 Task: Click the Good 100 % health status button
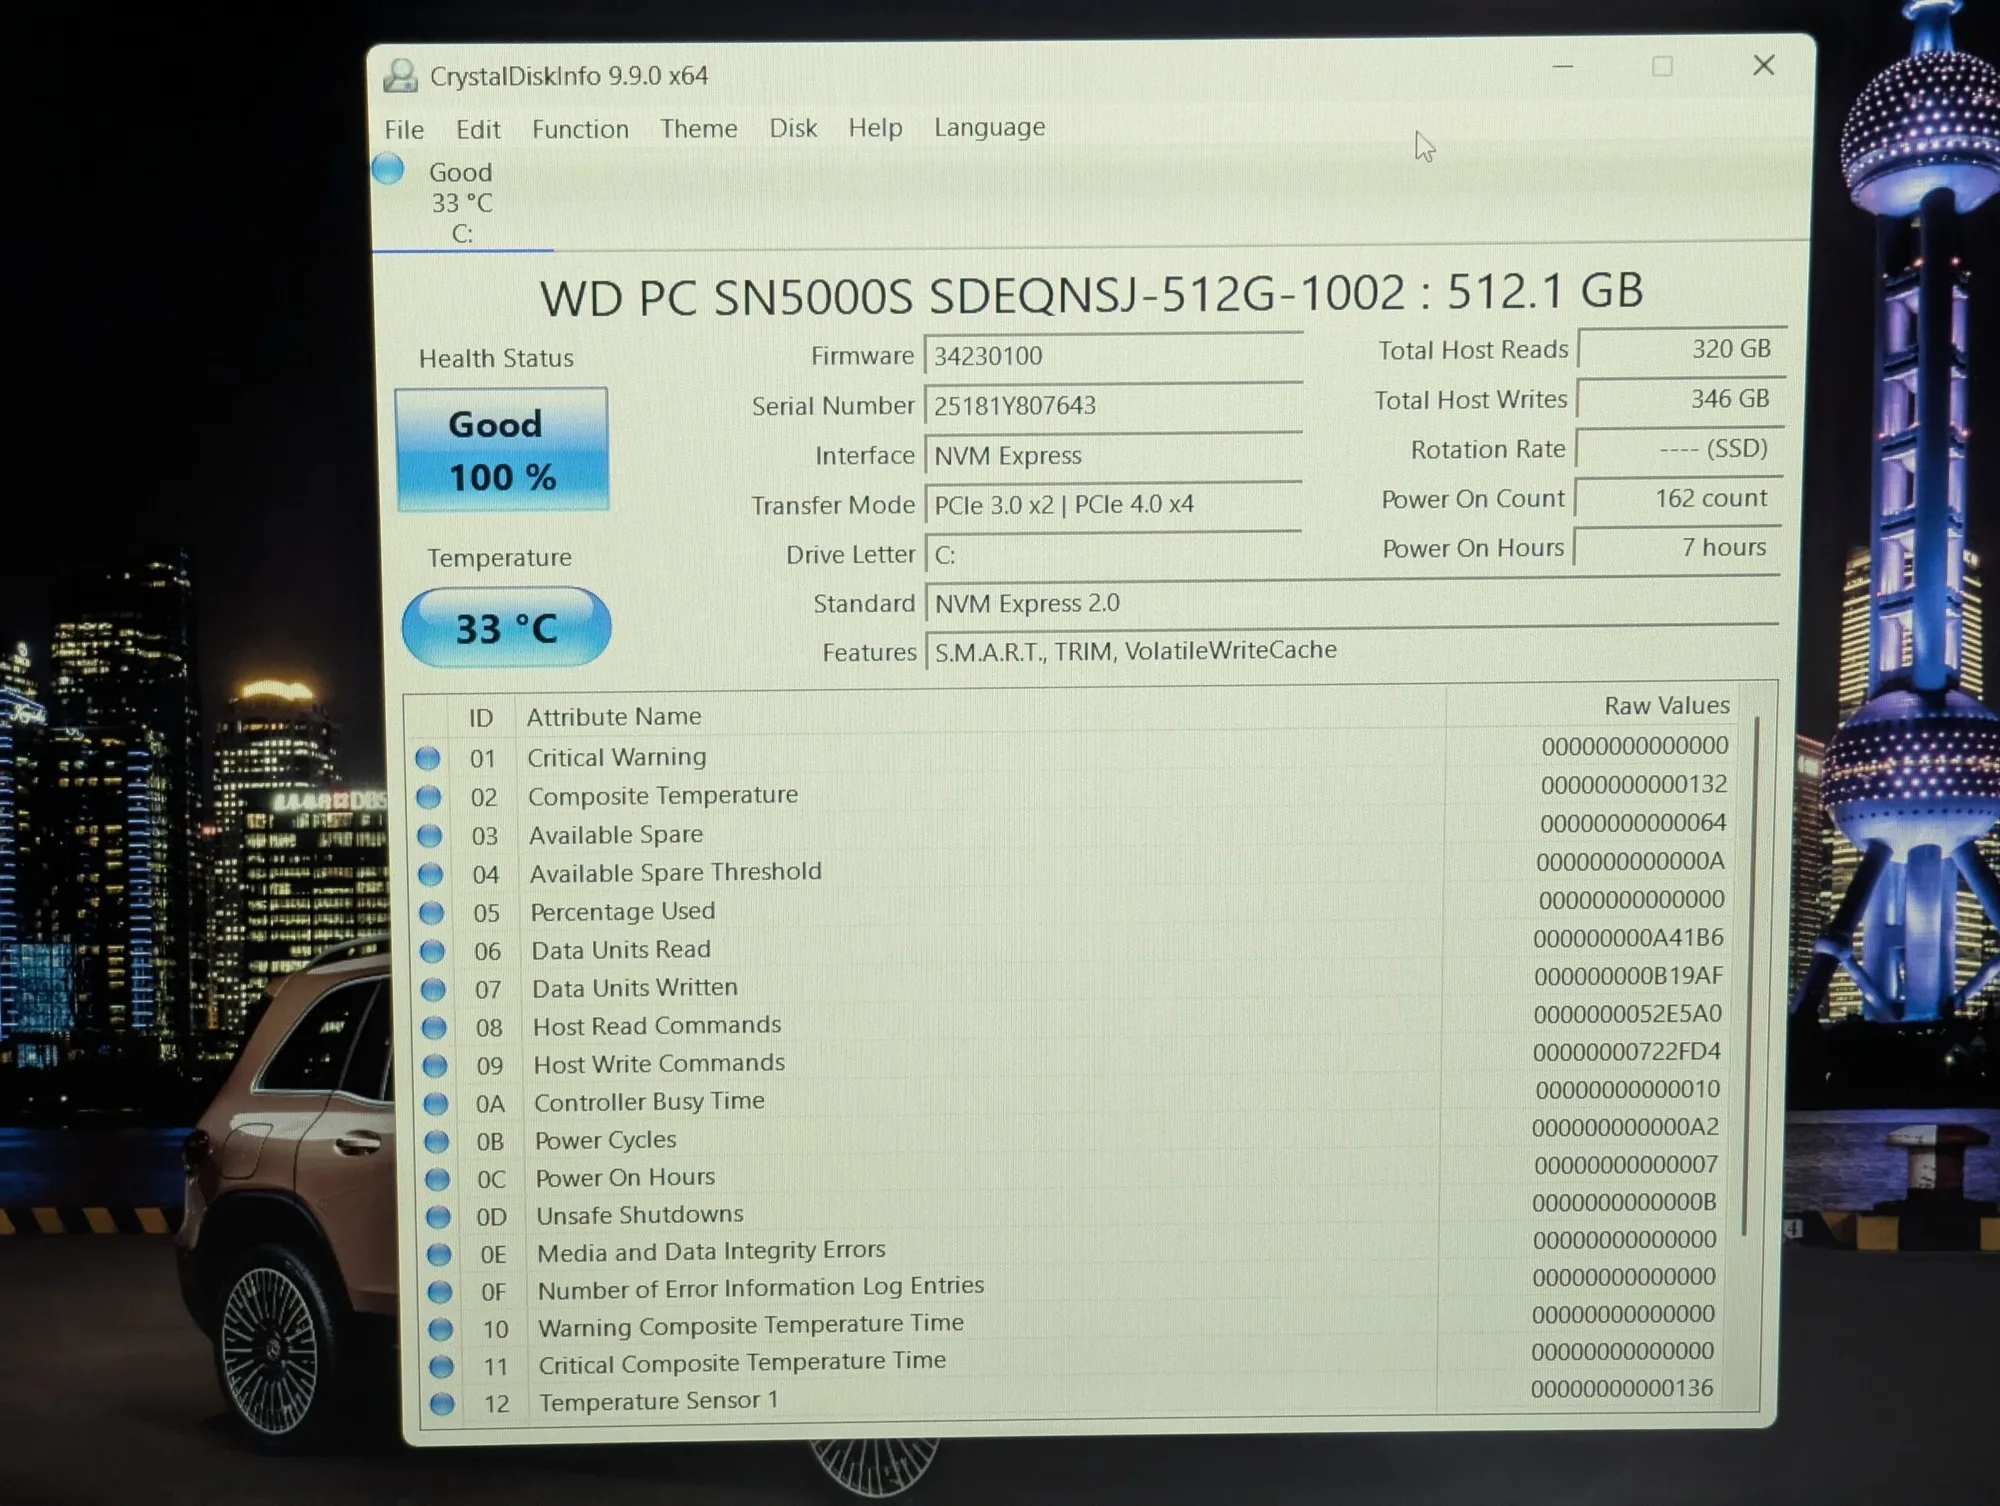pos(502,450)
